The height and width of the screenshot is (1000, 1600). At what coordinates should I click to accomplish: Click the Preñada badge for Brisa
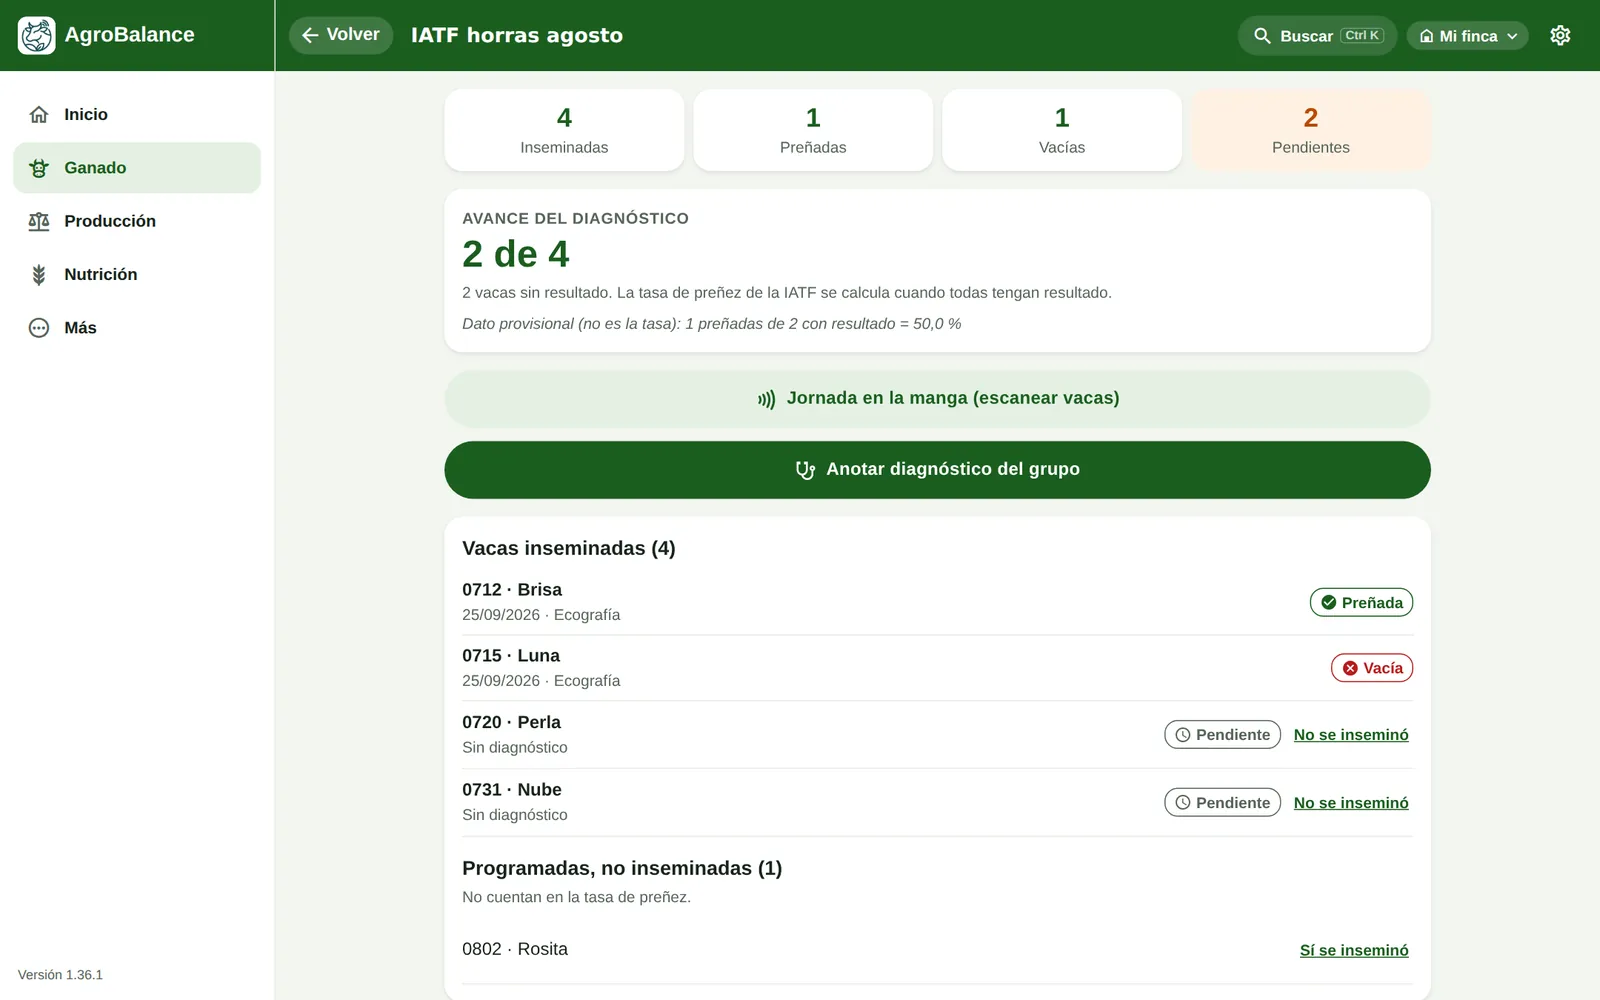pyautogui.click(x=1361, y=603)
